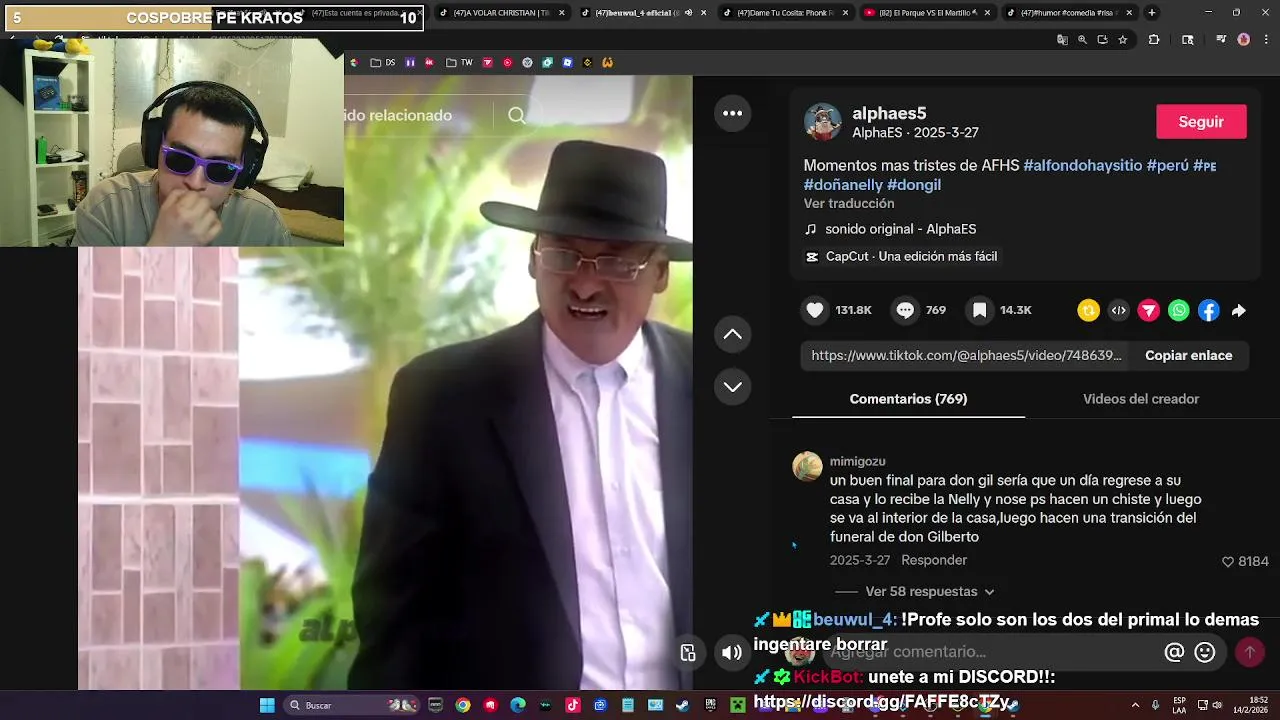Screen dimensions: 1280x720
Task: Bookmark this page with the star icon
Action: (x=1123, y=40)
